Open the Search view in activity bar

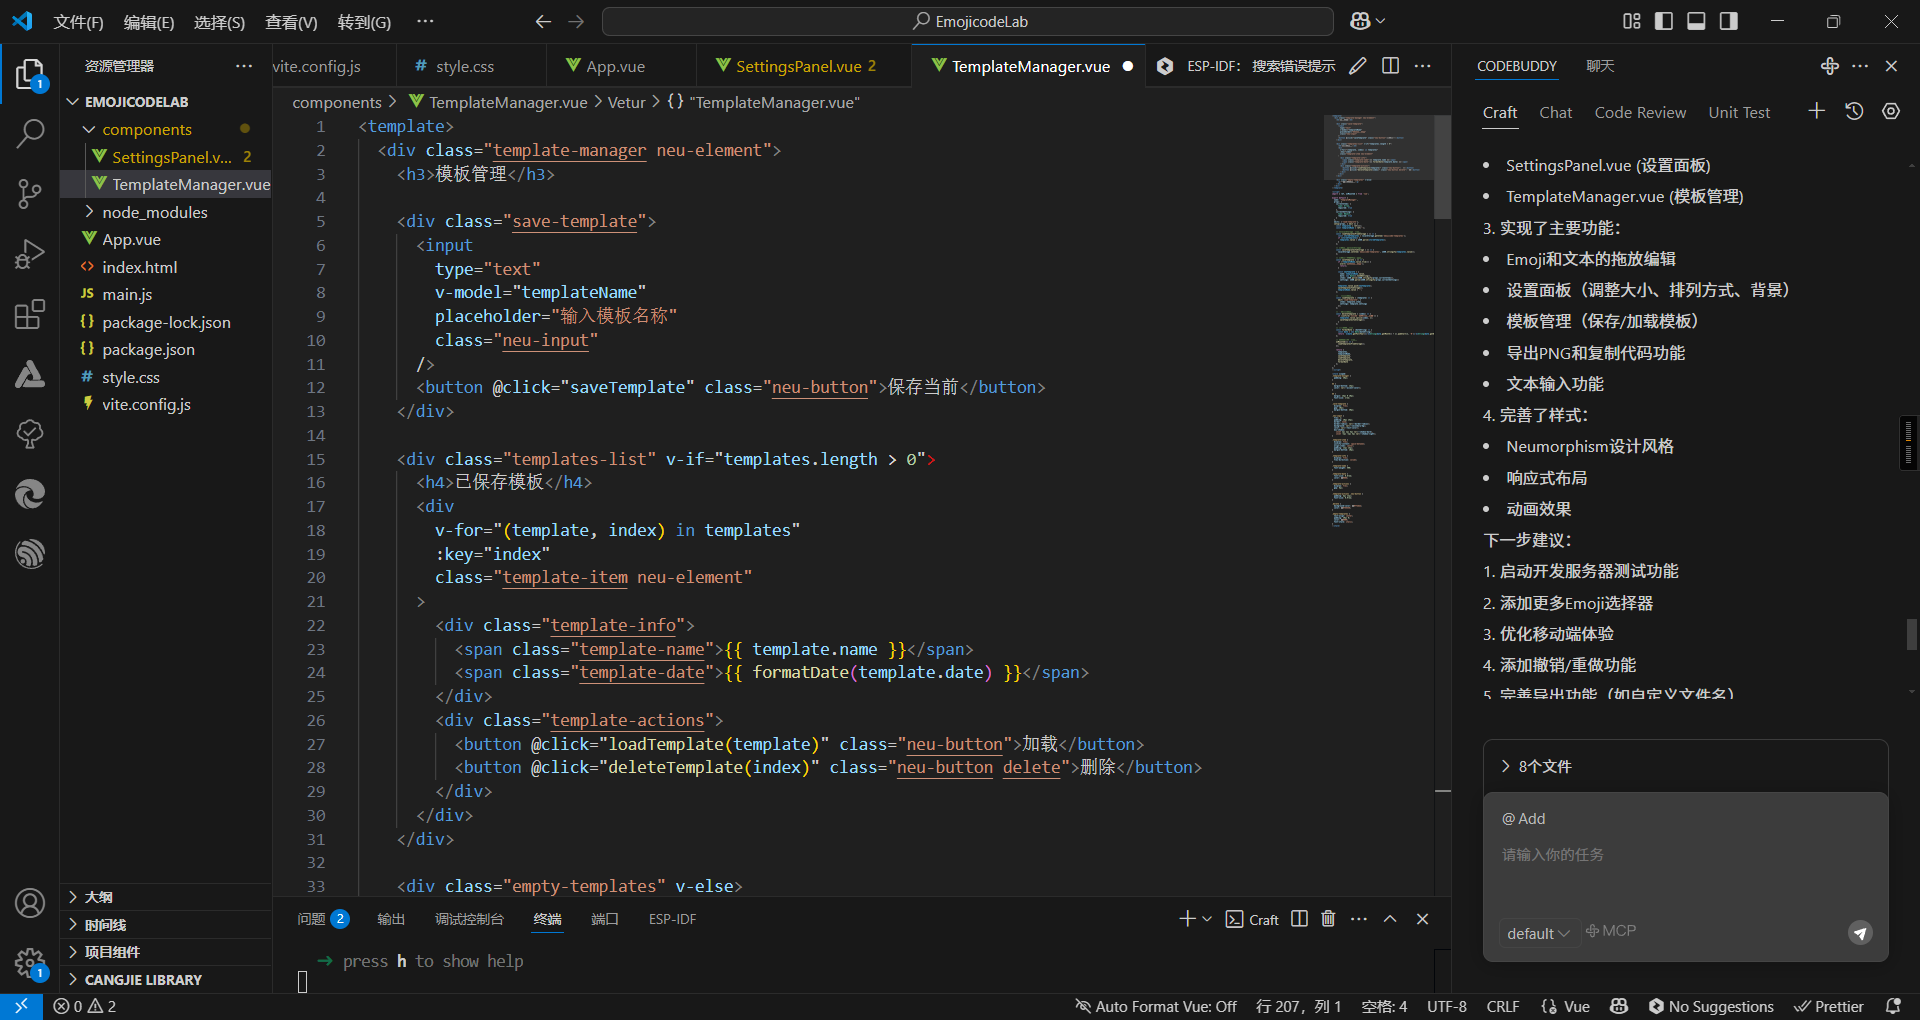30,133
